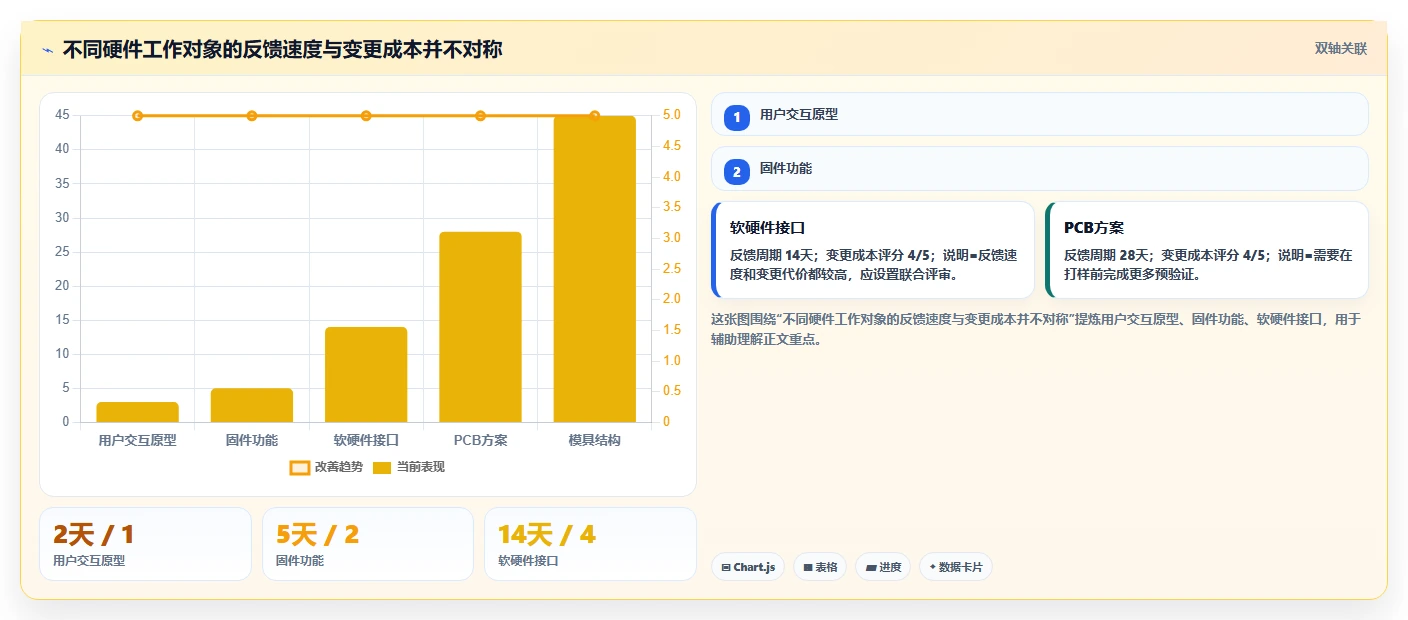
Task: Toggle the 当前表现 legend swatch
Action: coord(382,467)
